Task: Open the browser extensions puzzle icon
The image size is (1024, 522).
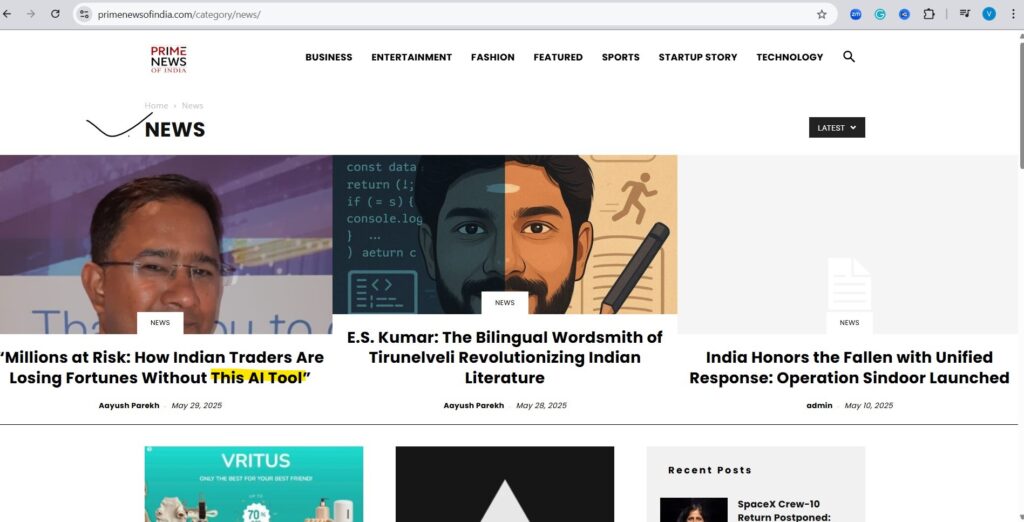Action: pos(929,14)
